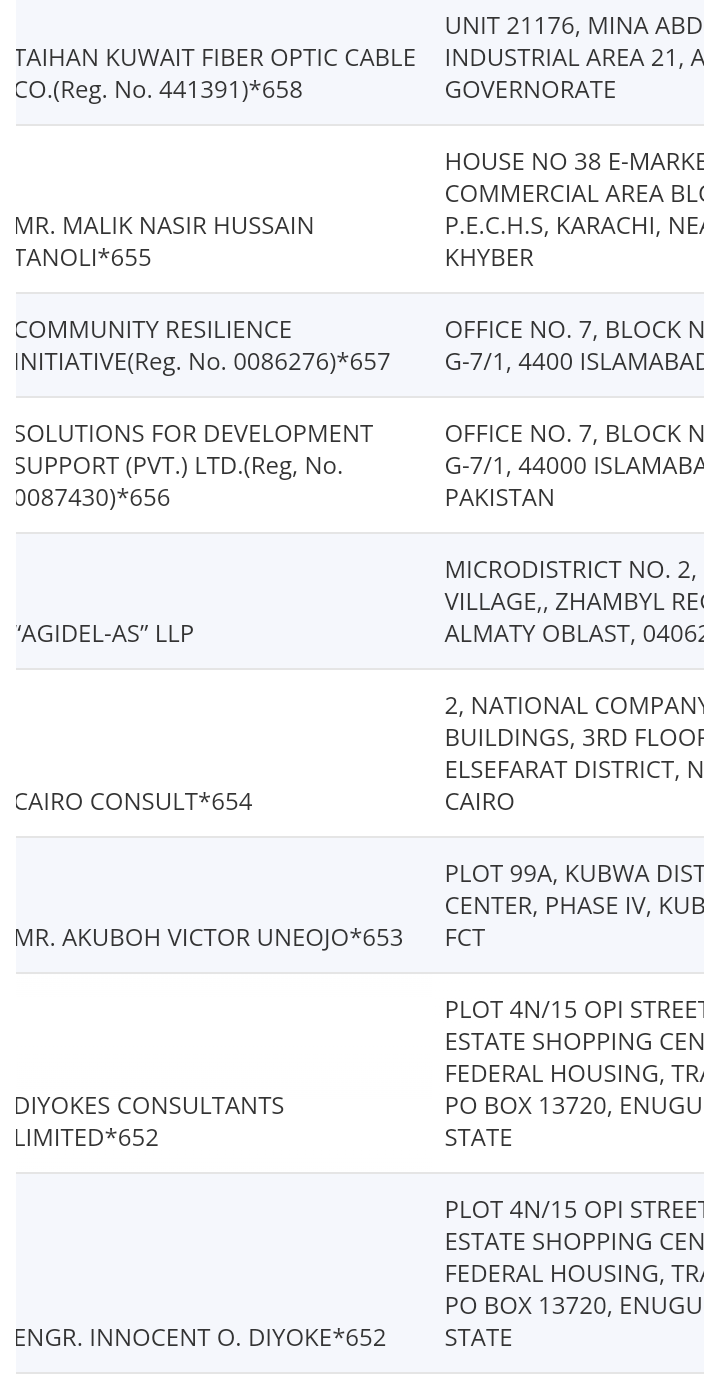The height and width of the screenshot is (1388, 718).
Task: Click the "AGIDEL-AS" LLP firm name
Action: tap(104, 633)
